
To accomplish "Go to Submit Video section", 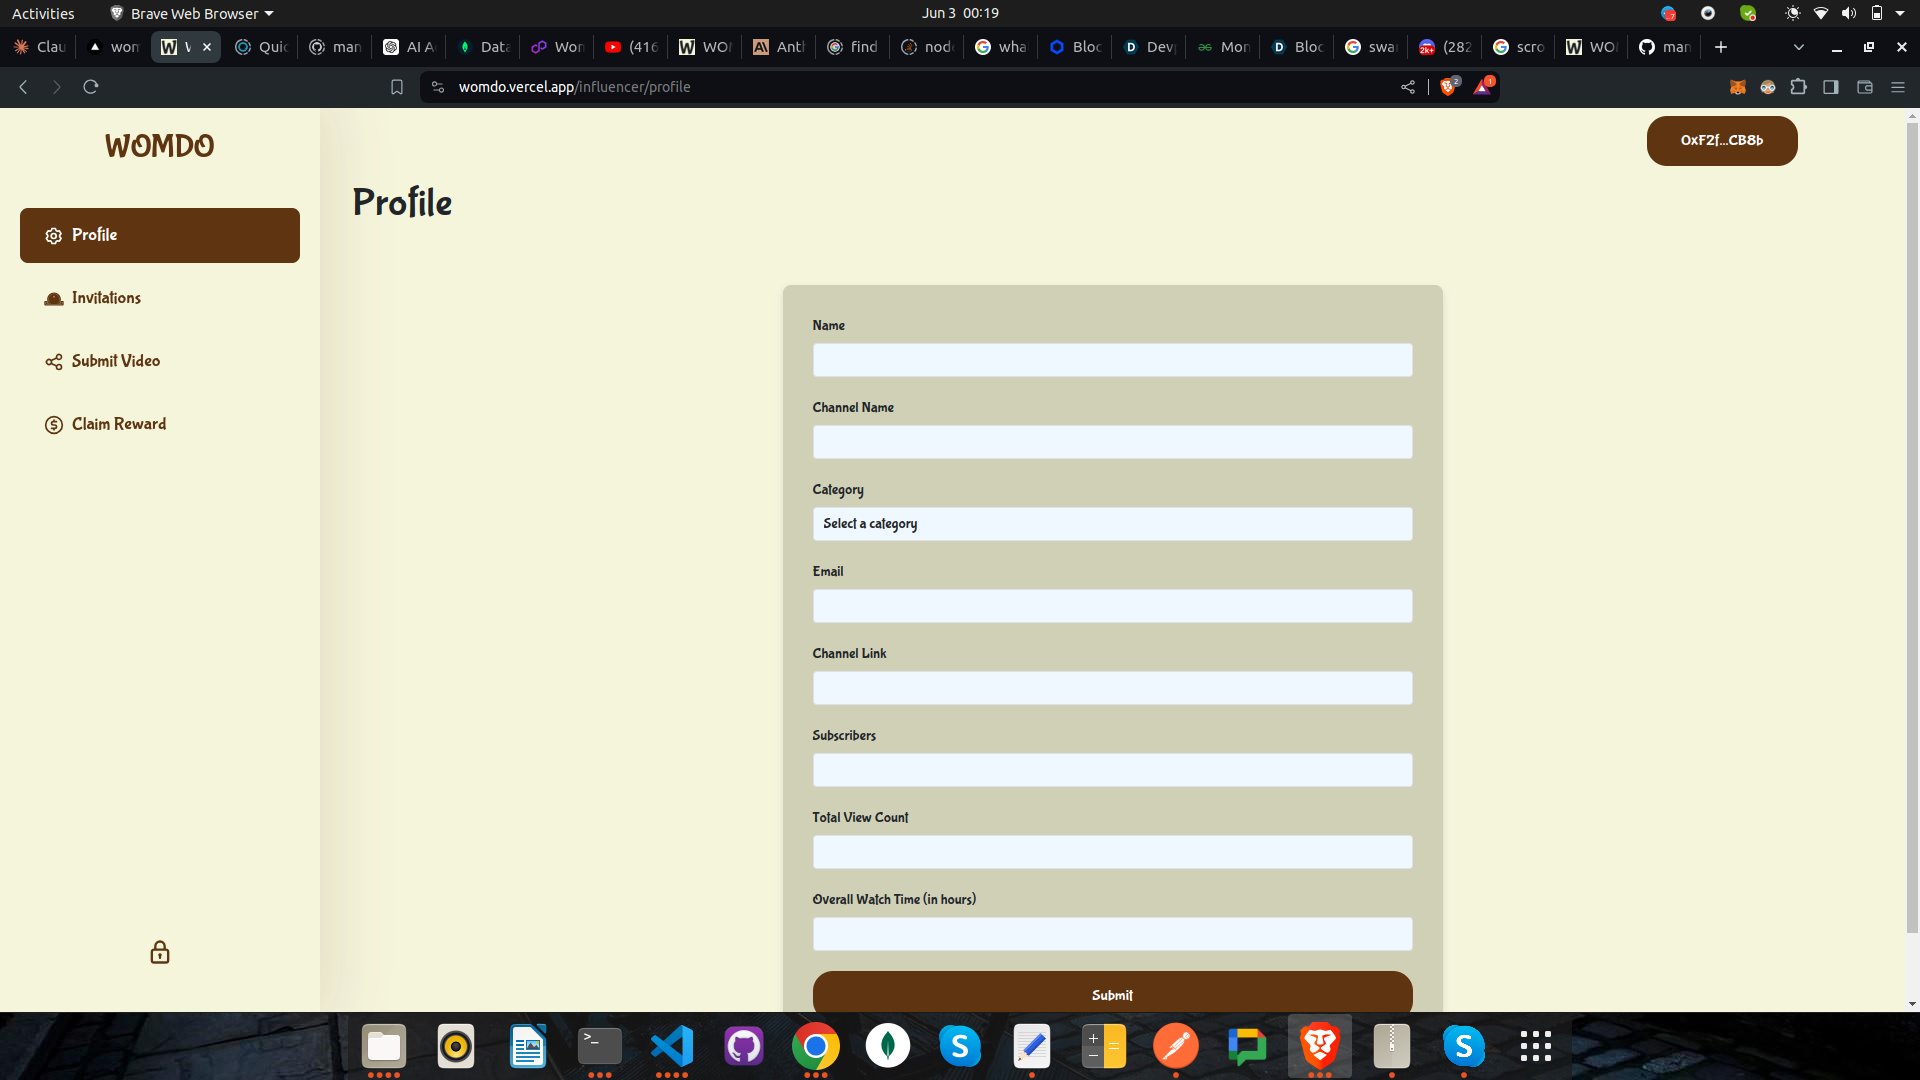I will (x=115, y=361).
